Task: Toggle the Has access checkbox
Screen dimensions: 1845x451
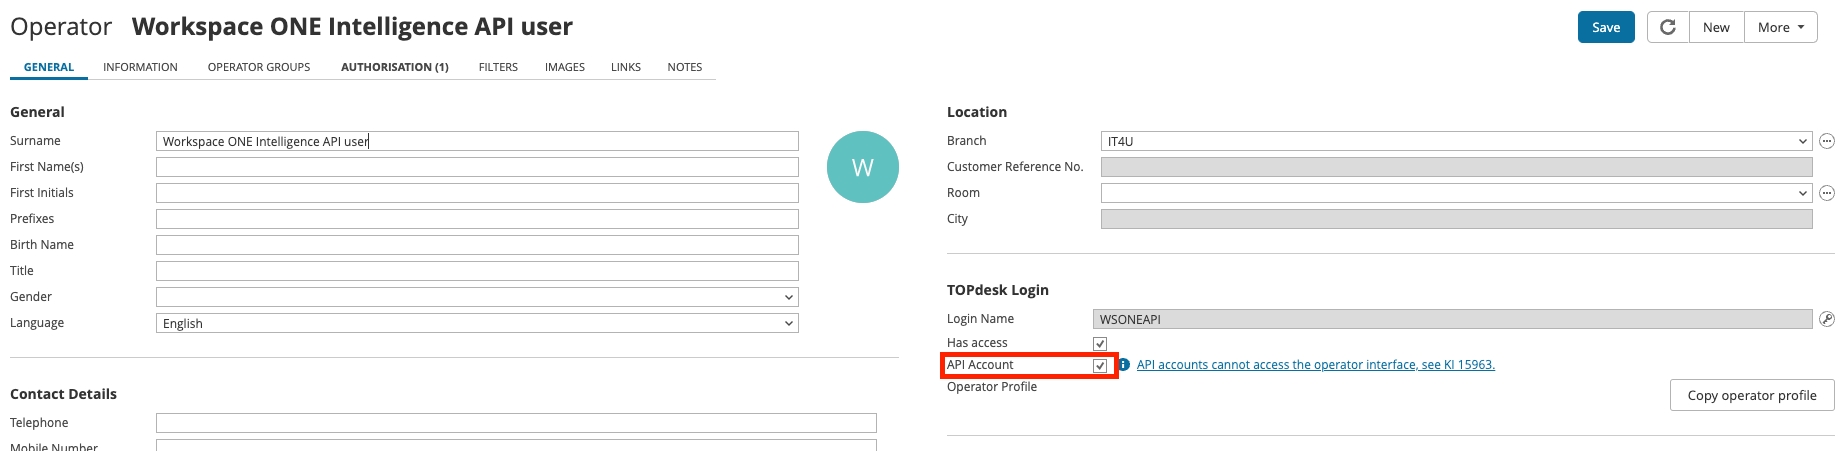Action: [1100, 343]
